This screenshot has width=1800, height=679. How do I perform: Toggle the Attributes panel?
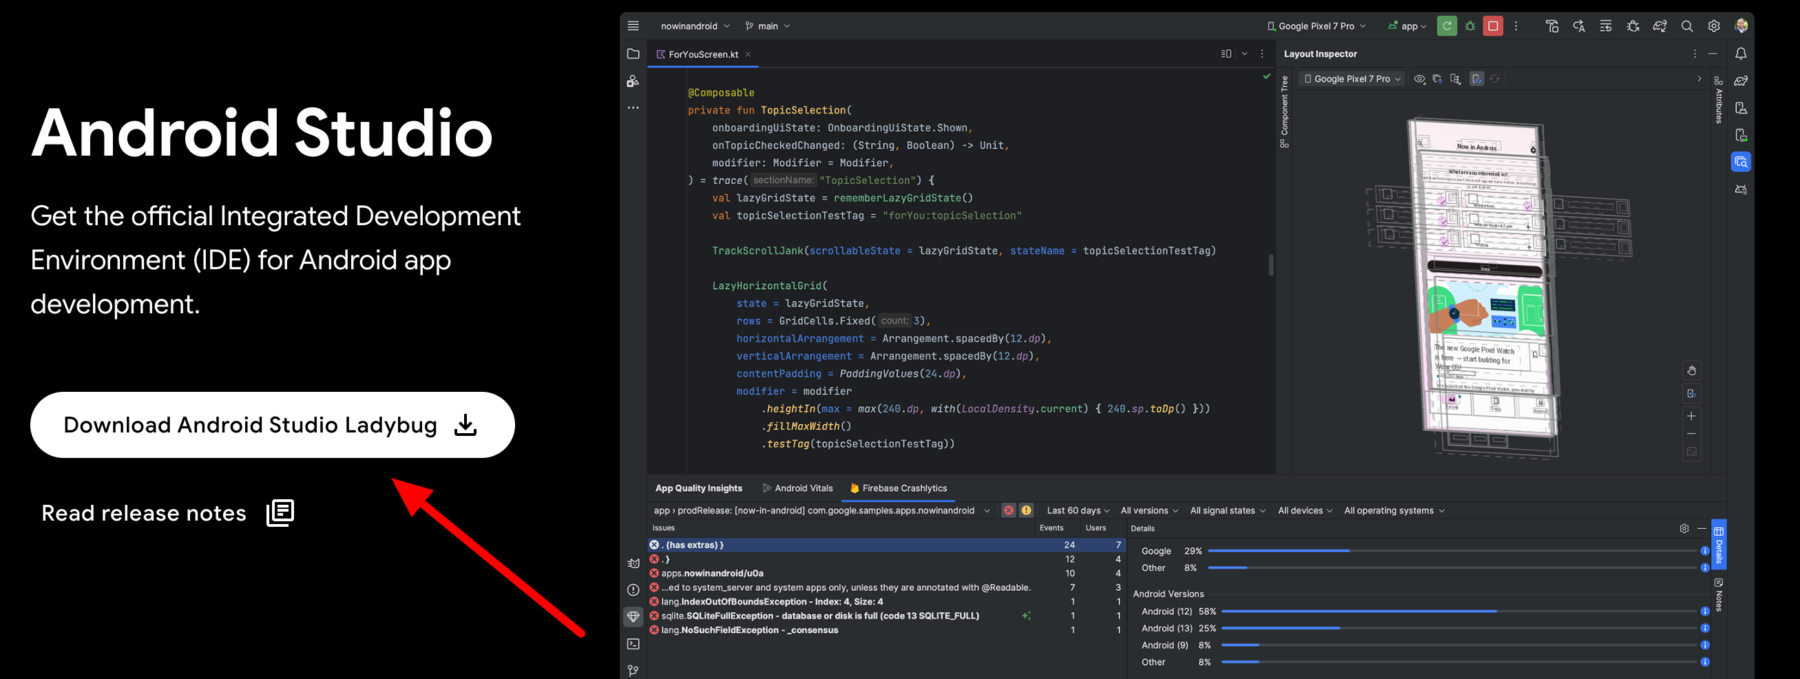coord(1719,100)
